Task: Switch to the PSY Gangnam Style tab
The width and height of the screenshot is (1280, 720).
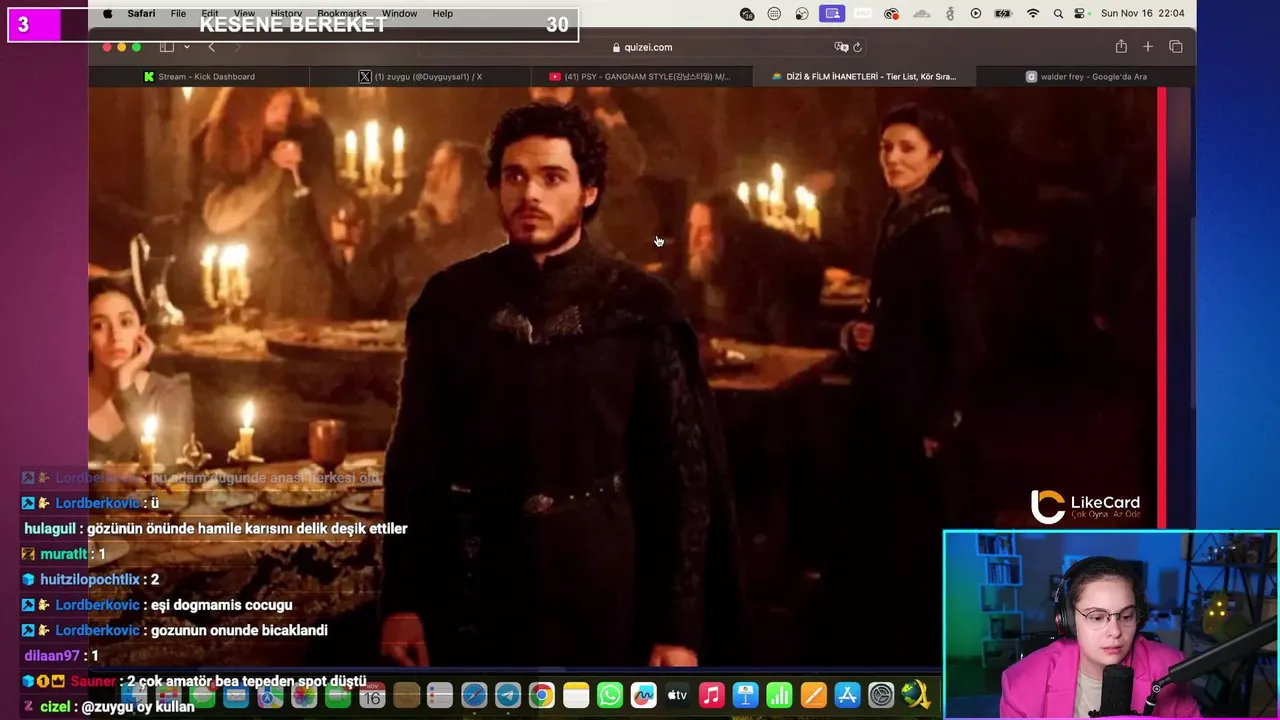Action: [641, 76]
